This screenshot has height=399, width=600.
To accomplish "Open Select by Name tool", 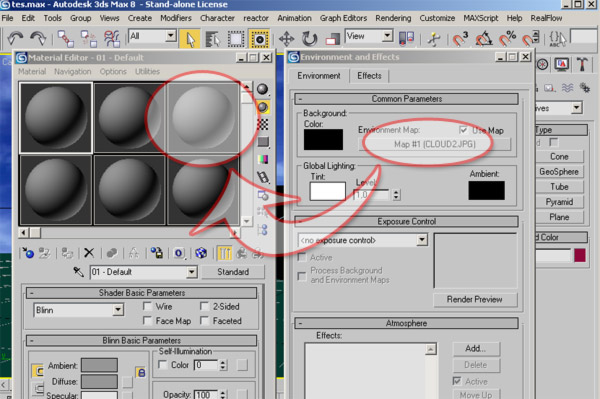I will [213, 39].
